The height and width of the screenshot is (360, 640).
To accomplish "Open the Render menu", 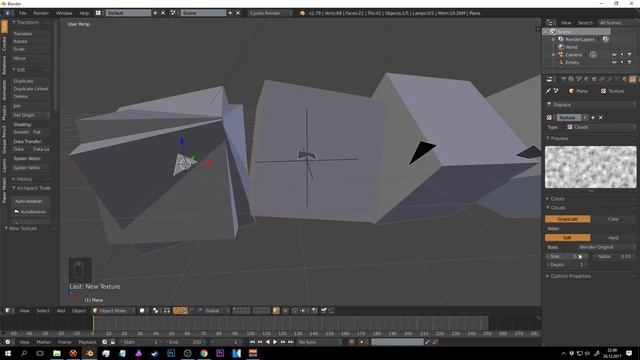I will coord(41,13).
